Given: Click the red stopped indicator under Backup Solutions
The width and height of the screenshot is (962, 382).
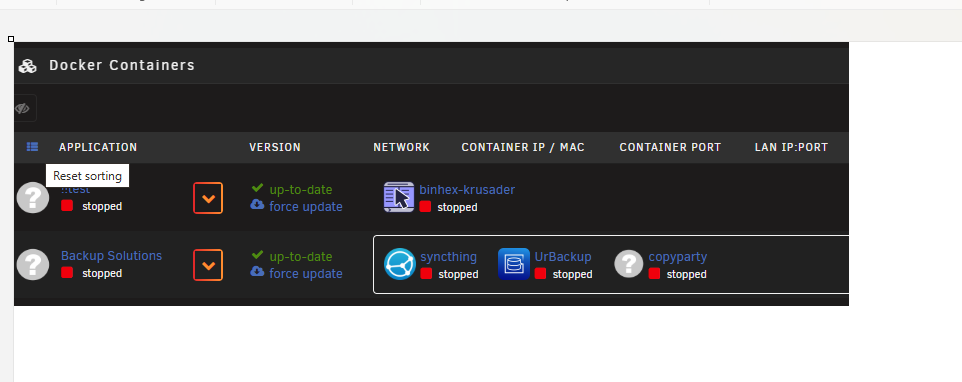Looking at the screenshot, I should click(x=67, y=272).
